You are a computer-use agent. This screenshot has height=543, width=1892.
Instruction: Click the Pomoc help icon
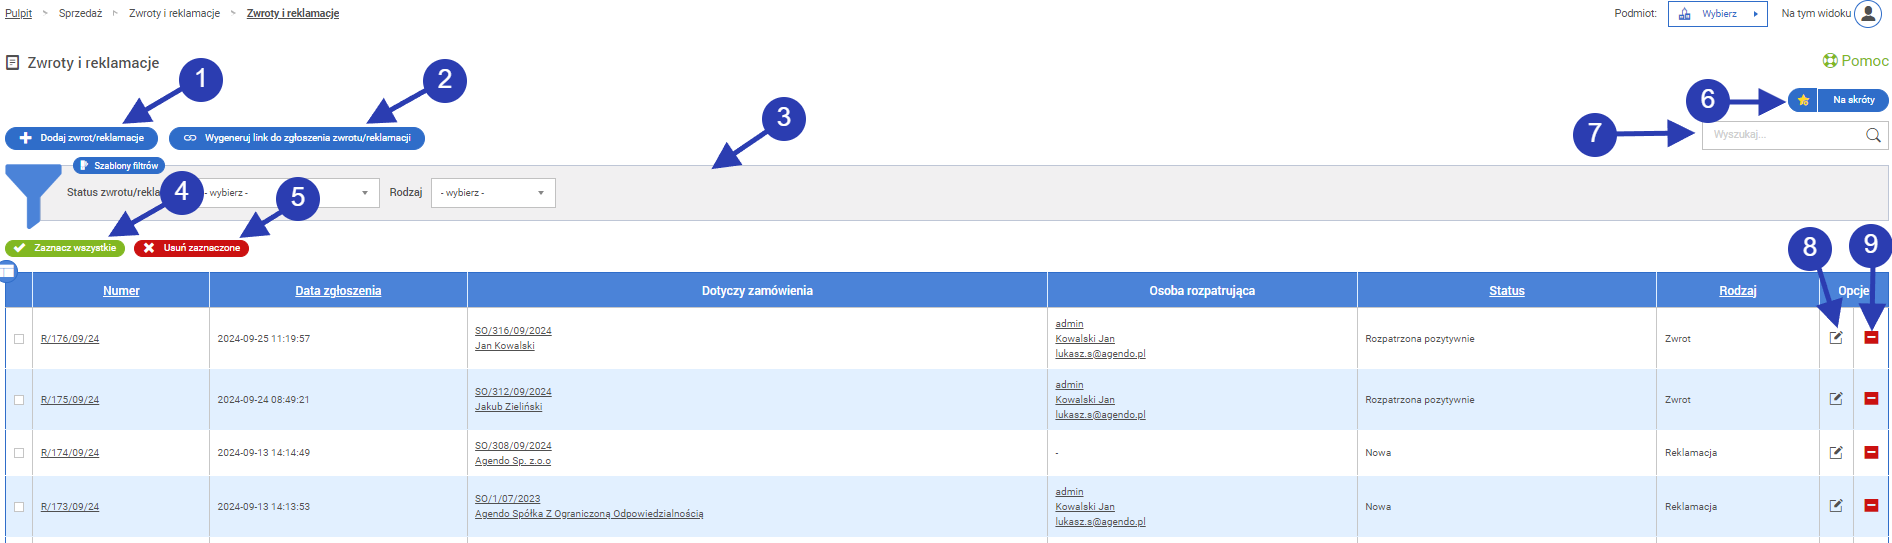click(x=1830, y=61)
